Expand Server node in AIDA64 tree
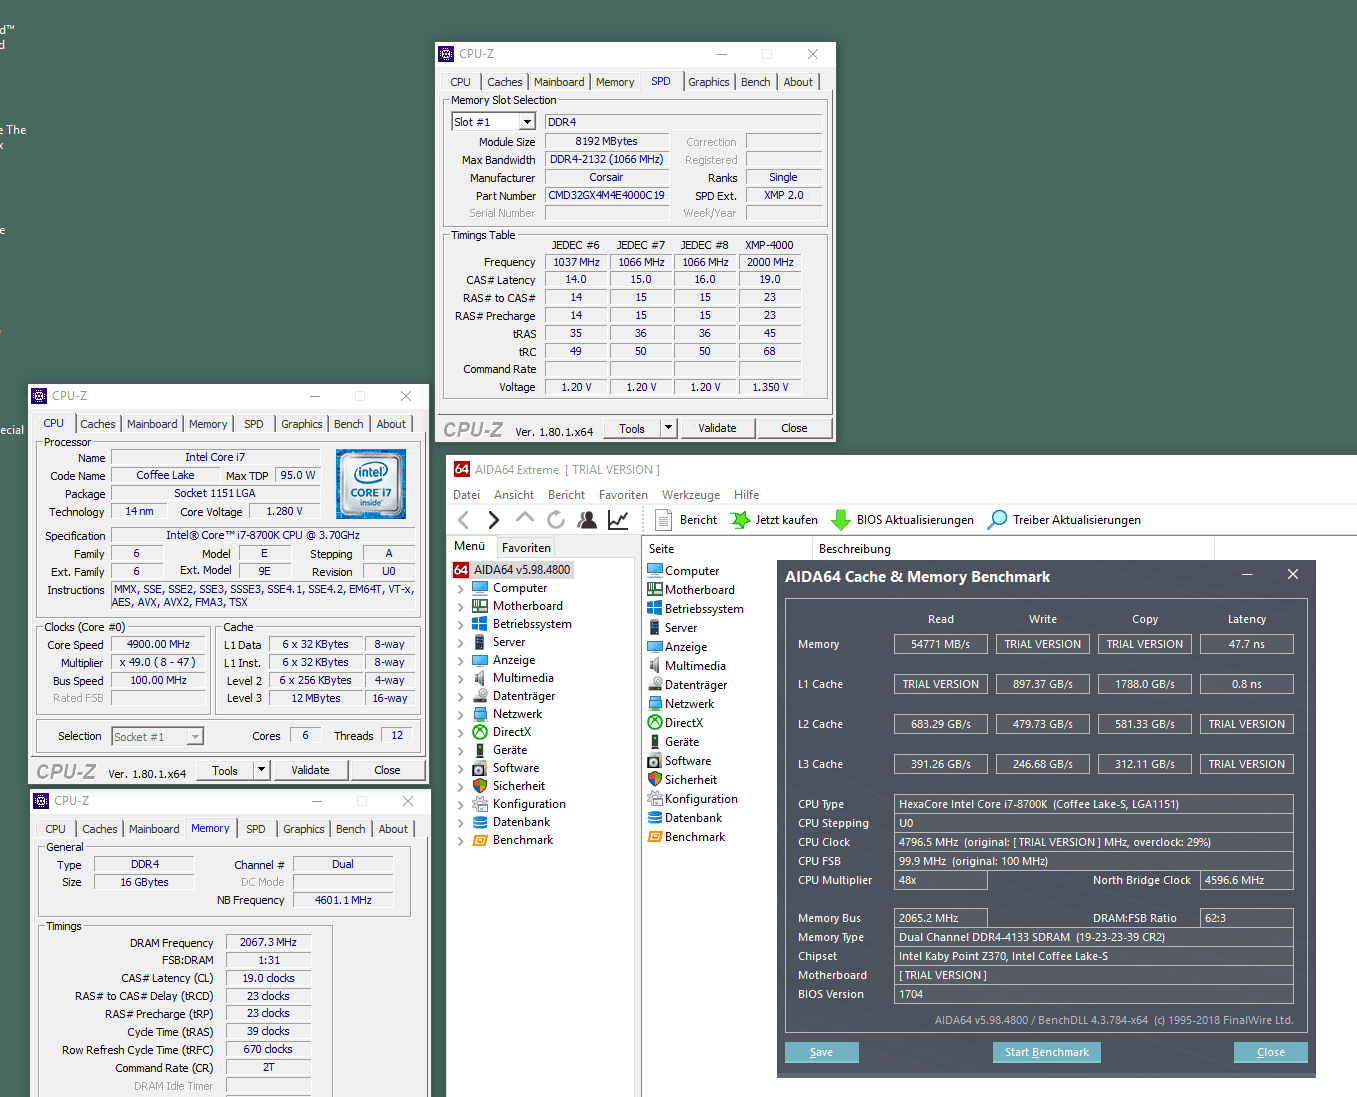This screenshot has width=1357, height=1097. pyautogui.click(x=460, y=643)
